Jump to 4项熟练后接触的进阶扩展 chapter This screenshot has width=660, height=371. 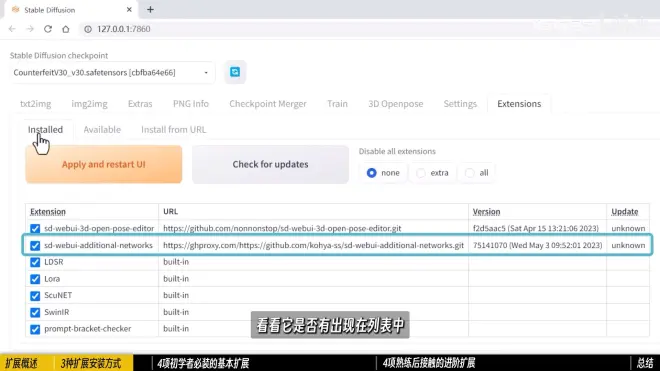[x=429, y=363]
